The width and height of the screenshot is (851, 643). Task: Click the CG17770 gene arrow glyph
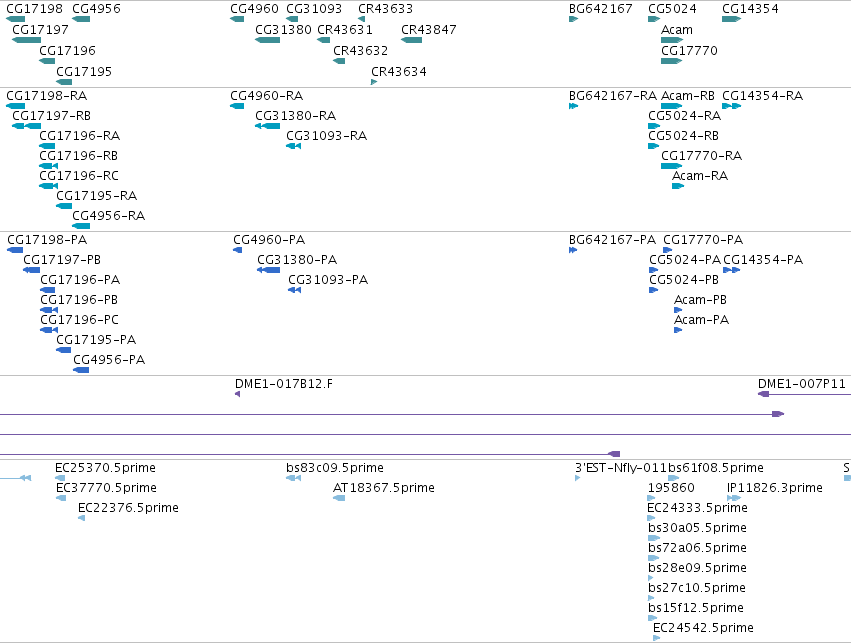[671, 61]
